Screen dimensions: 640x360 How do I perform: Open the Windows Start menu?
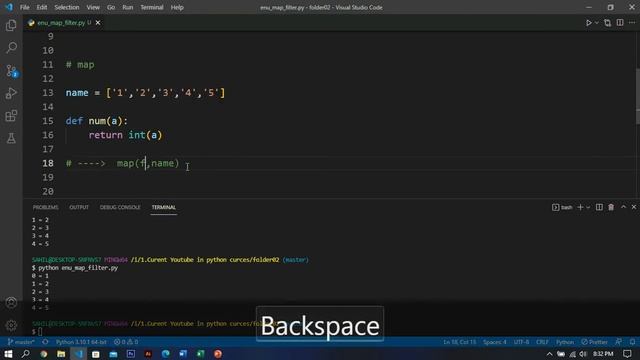(x=8, y=353)
